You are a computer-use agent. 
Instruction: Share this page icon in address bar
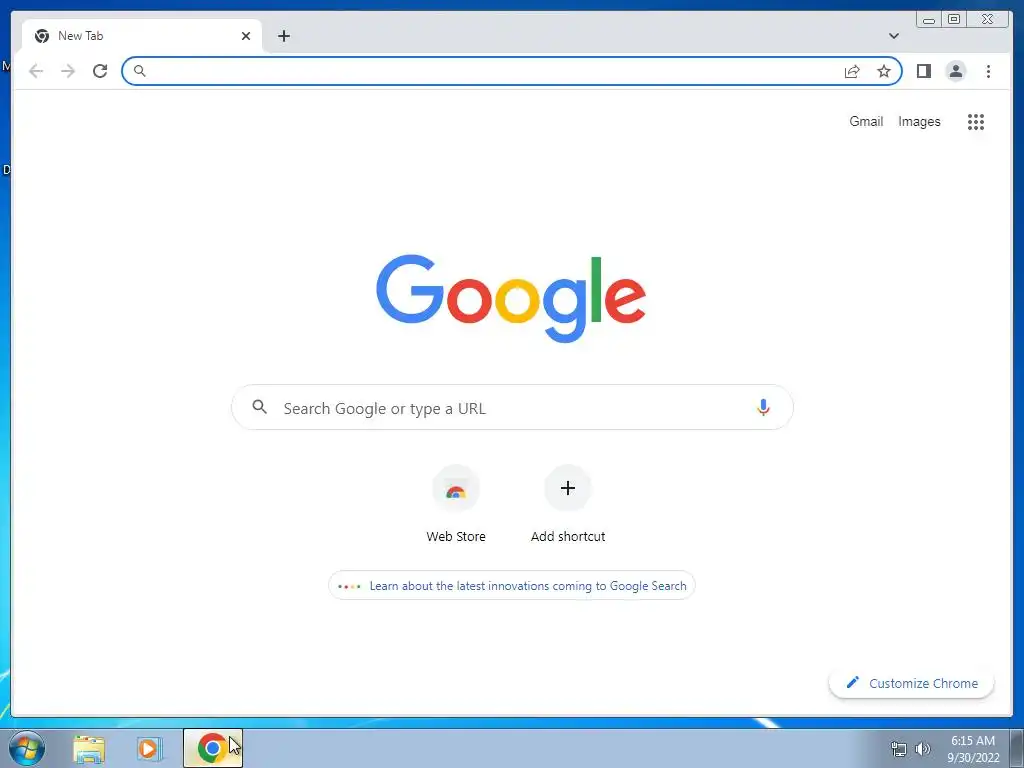click(852, 71)
